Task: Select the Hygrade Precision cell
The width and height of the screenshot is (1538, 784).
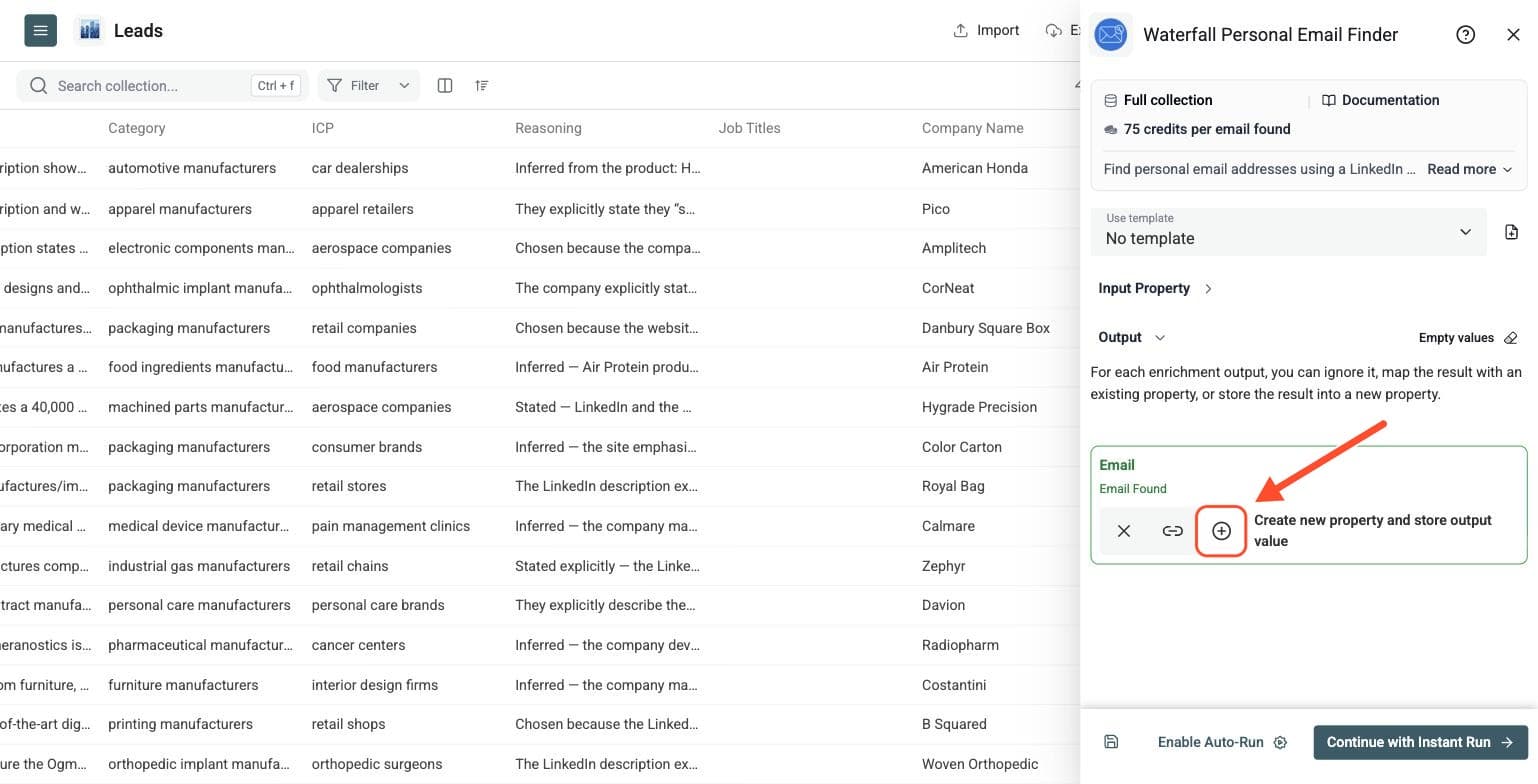Action: coord(979,407)
